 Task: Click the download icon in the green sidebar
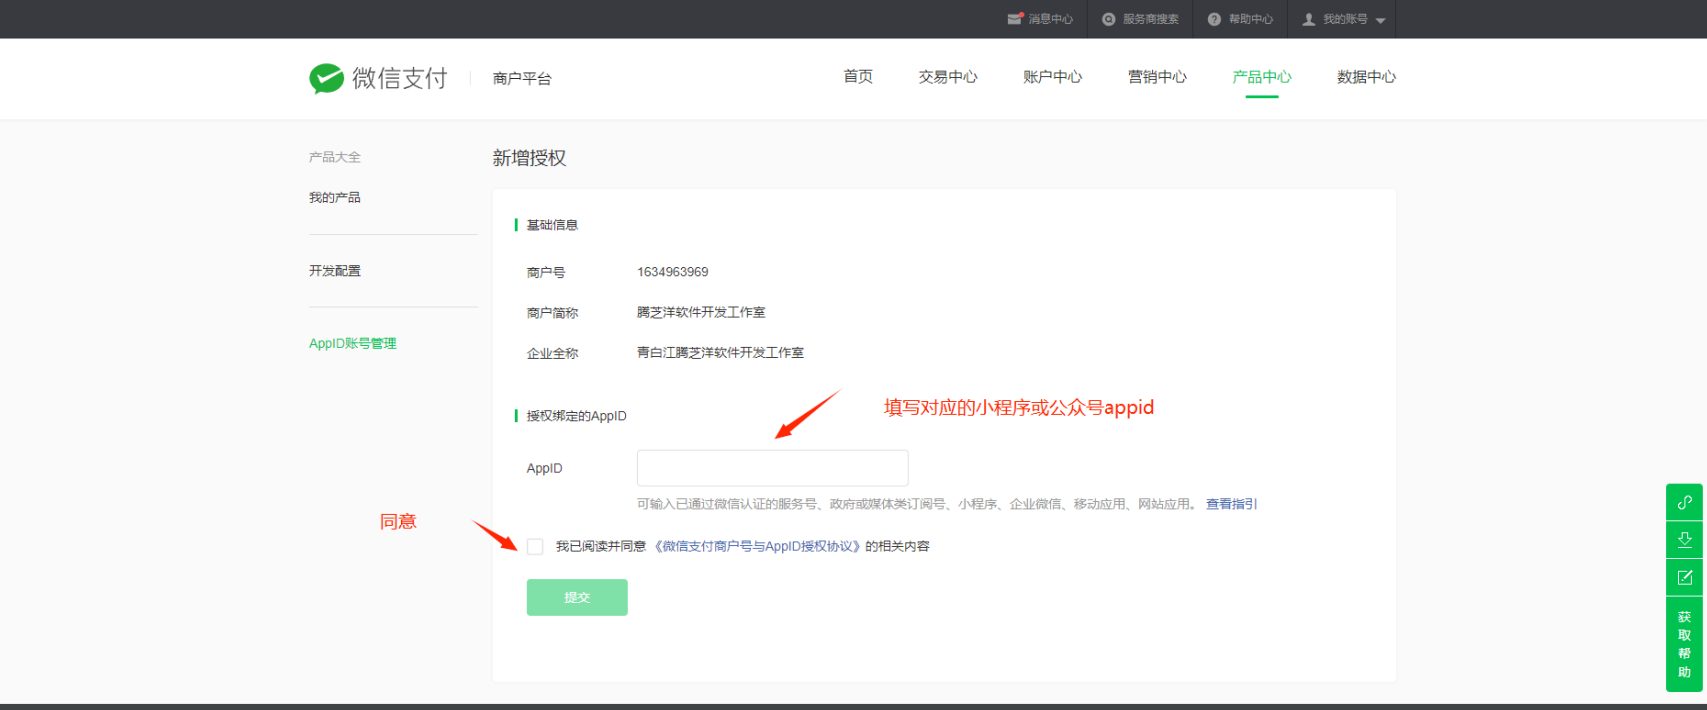(1684, 540)
